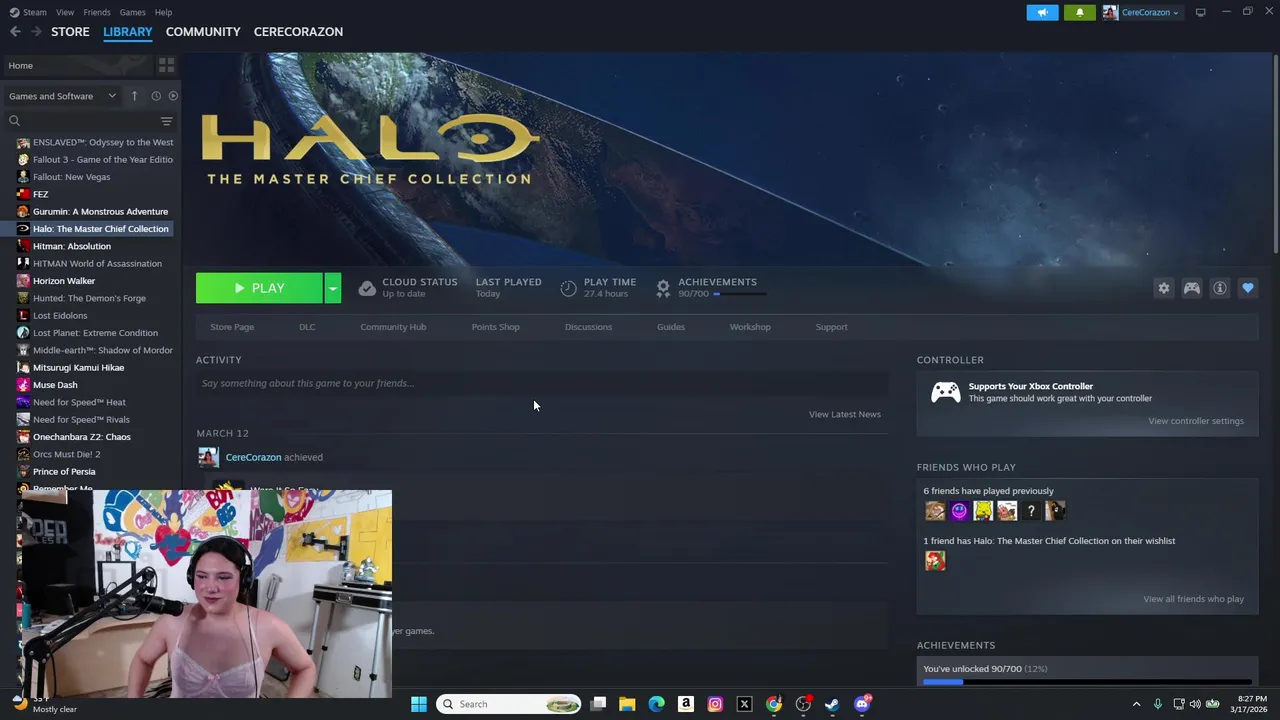The height and width of the screenshot is (720, 1280).
Task: Open controller layout icon for Halo
Action: point(1192,288)
